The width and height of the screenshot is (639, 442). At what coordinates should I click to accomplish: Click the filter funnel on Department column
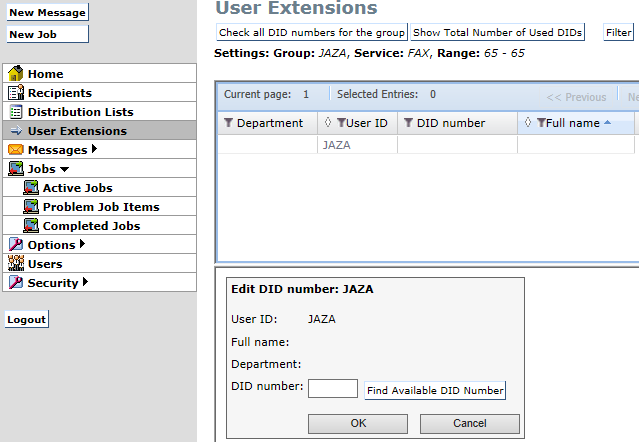[x=229, y=124]
